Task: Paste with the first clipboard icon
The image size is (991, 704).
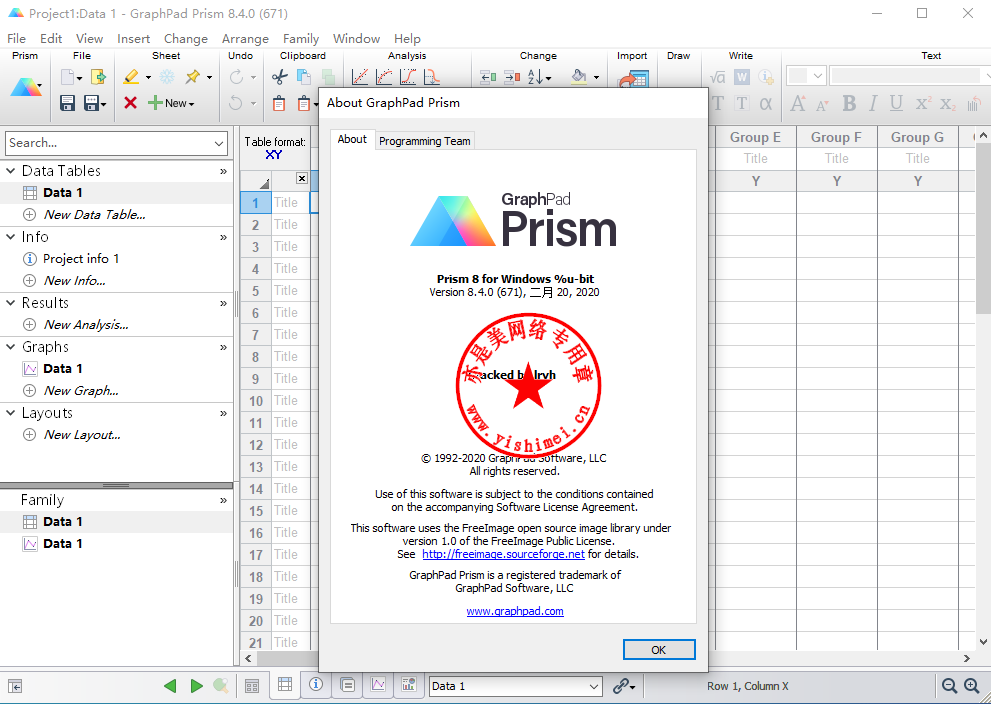Action: (x=279, y=103)
